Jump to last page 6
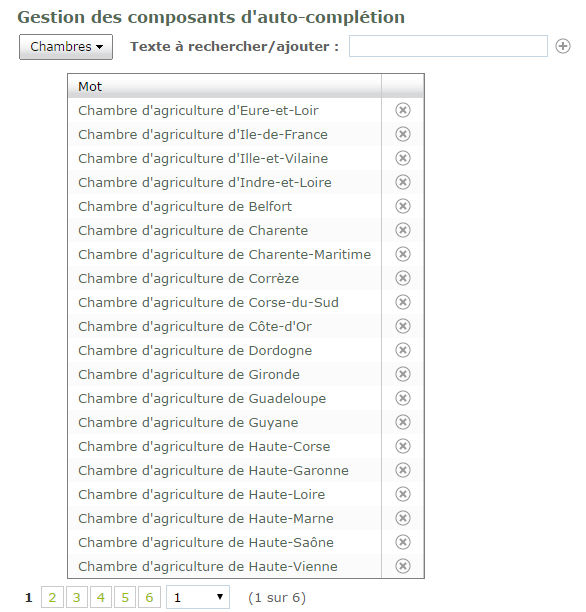586x612 pixels. pyautogui.click(x=149, y=597)
